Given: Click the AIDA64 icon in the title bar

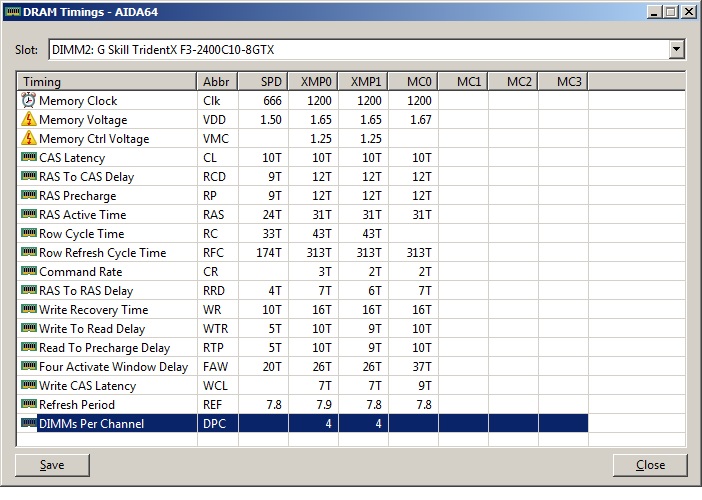Looking at the screenshot, I should [x=13, y=12].
